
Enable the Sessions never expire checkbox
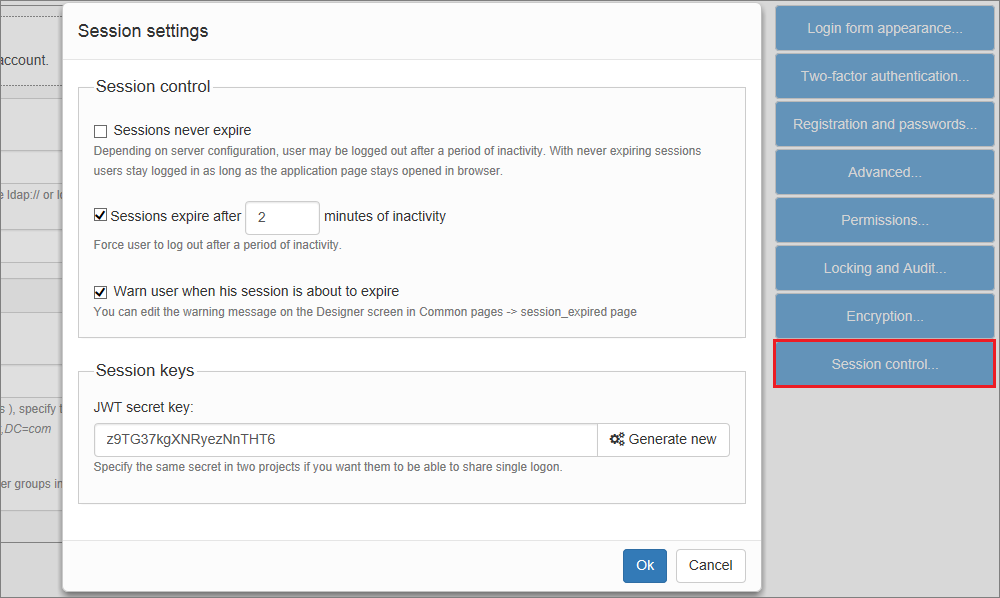pos(98,130)
